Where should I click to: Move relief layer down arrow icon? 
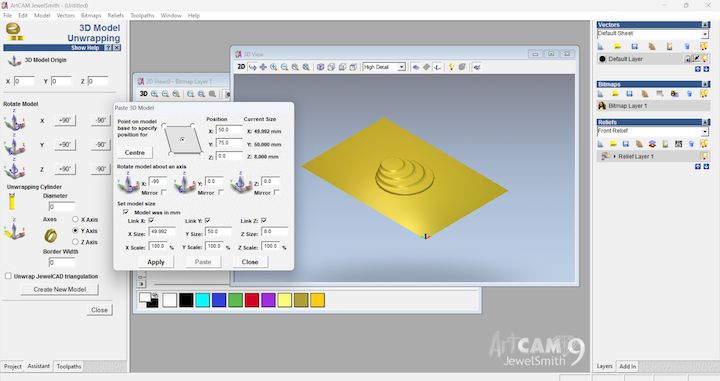click(x=706, y=167)
